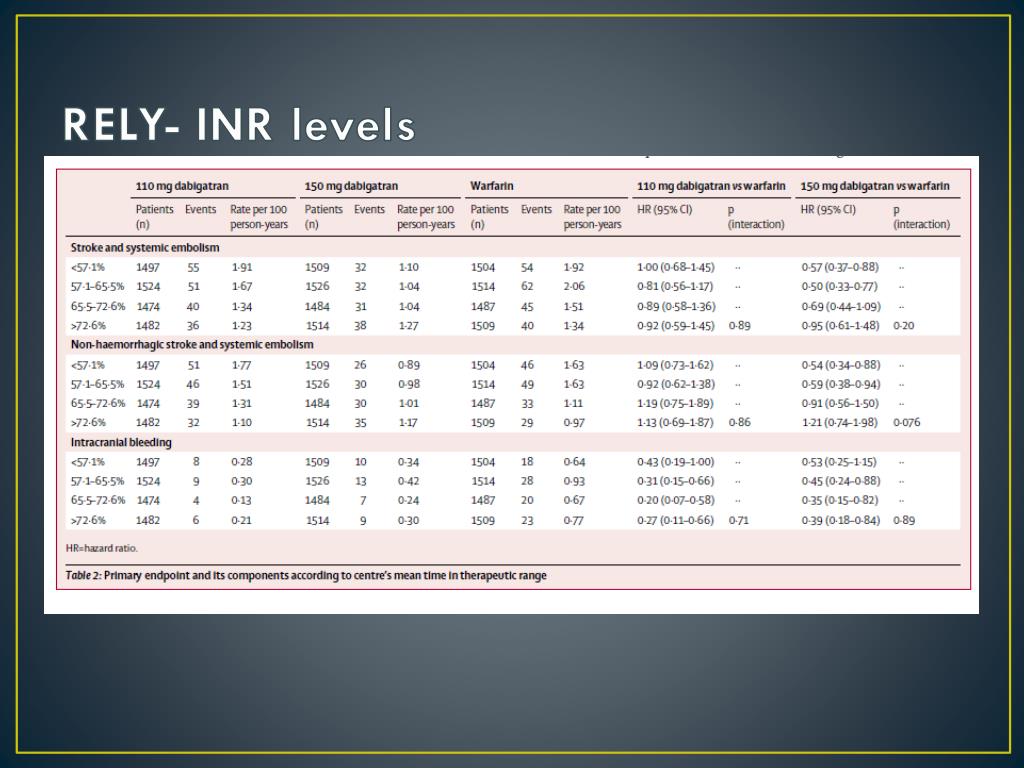Click the "Warfarin" group column header
This screenshot has height=768, width=1024.
click(492, 186)
